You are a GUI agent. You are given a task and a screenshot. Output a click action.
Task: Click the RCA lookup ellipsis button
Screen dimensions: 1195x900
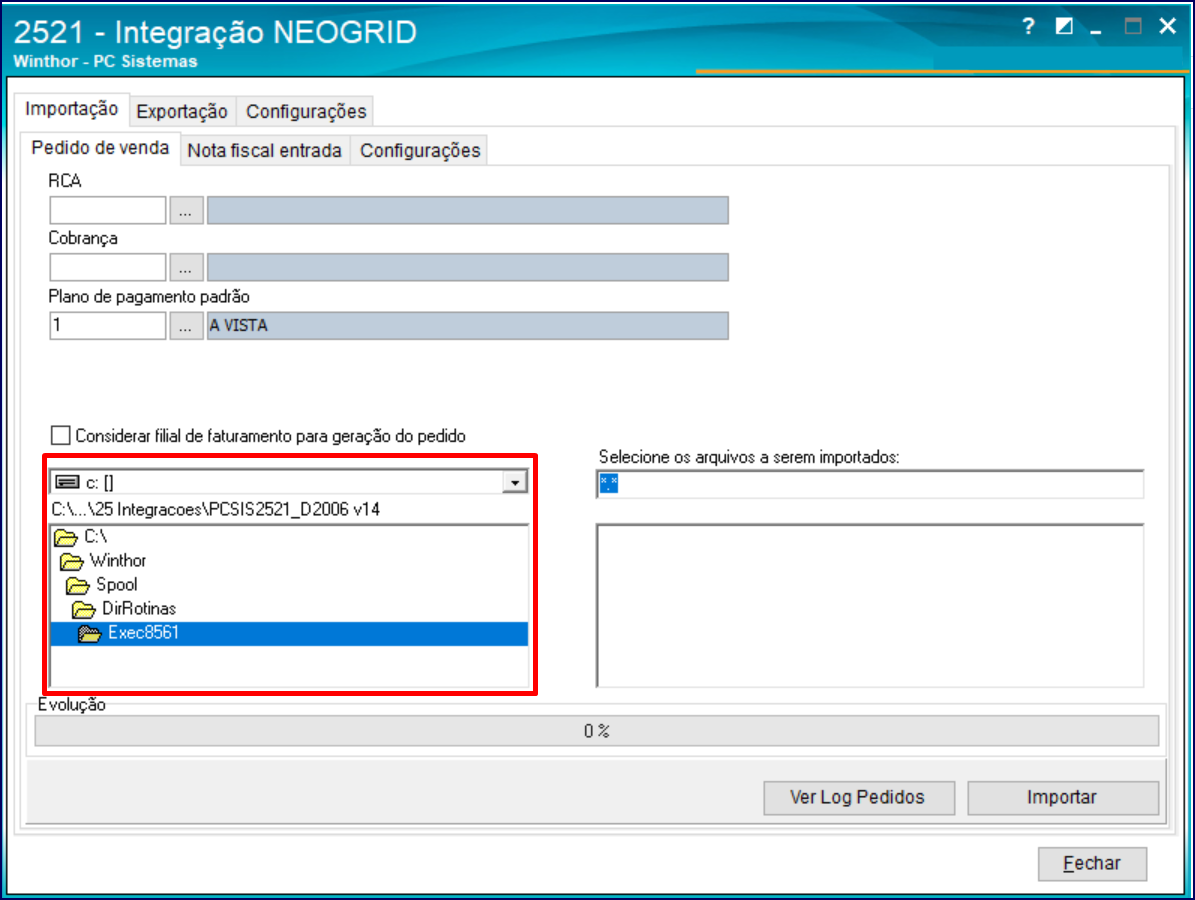click(186, 210)
